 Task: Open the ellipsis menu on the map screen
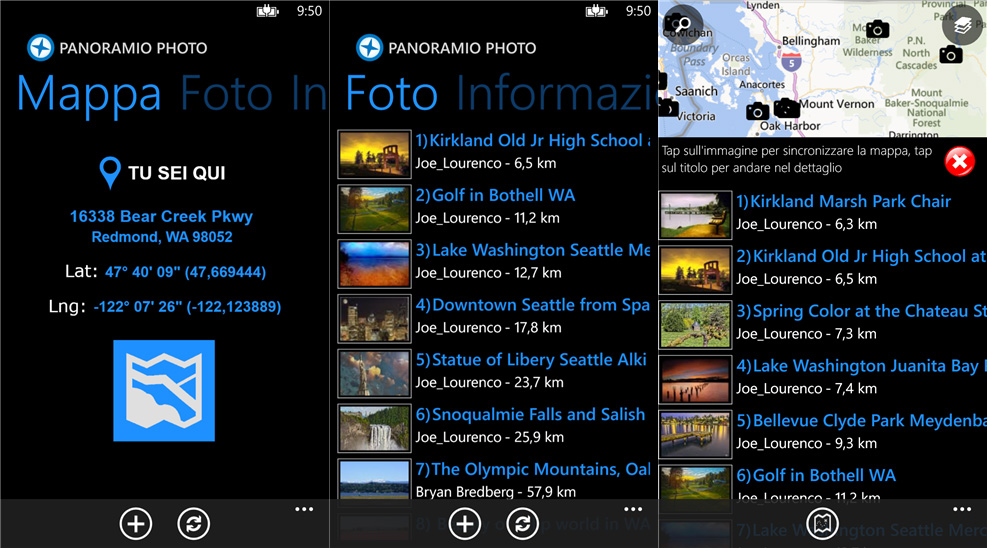click(x=962, y=509)
